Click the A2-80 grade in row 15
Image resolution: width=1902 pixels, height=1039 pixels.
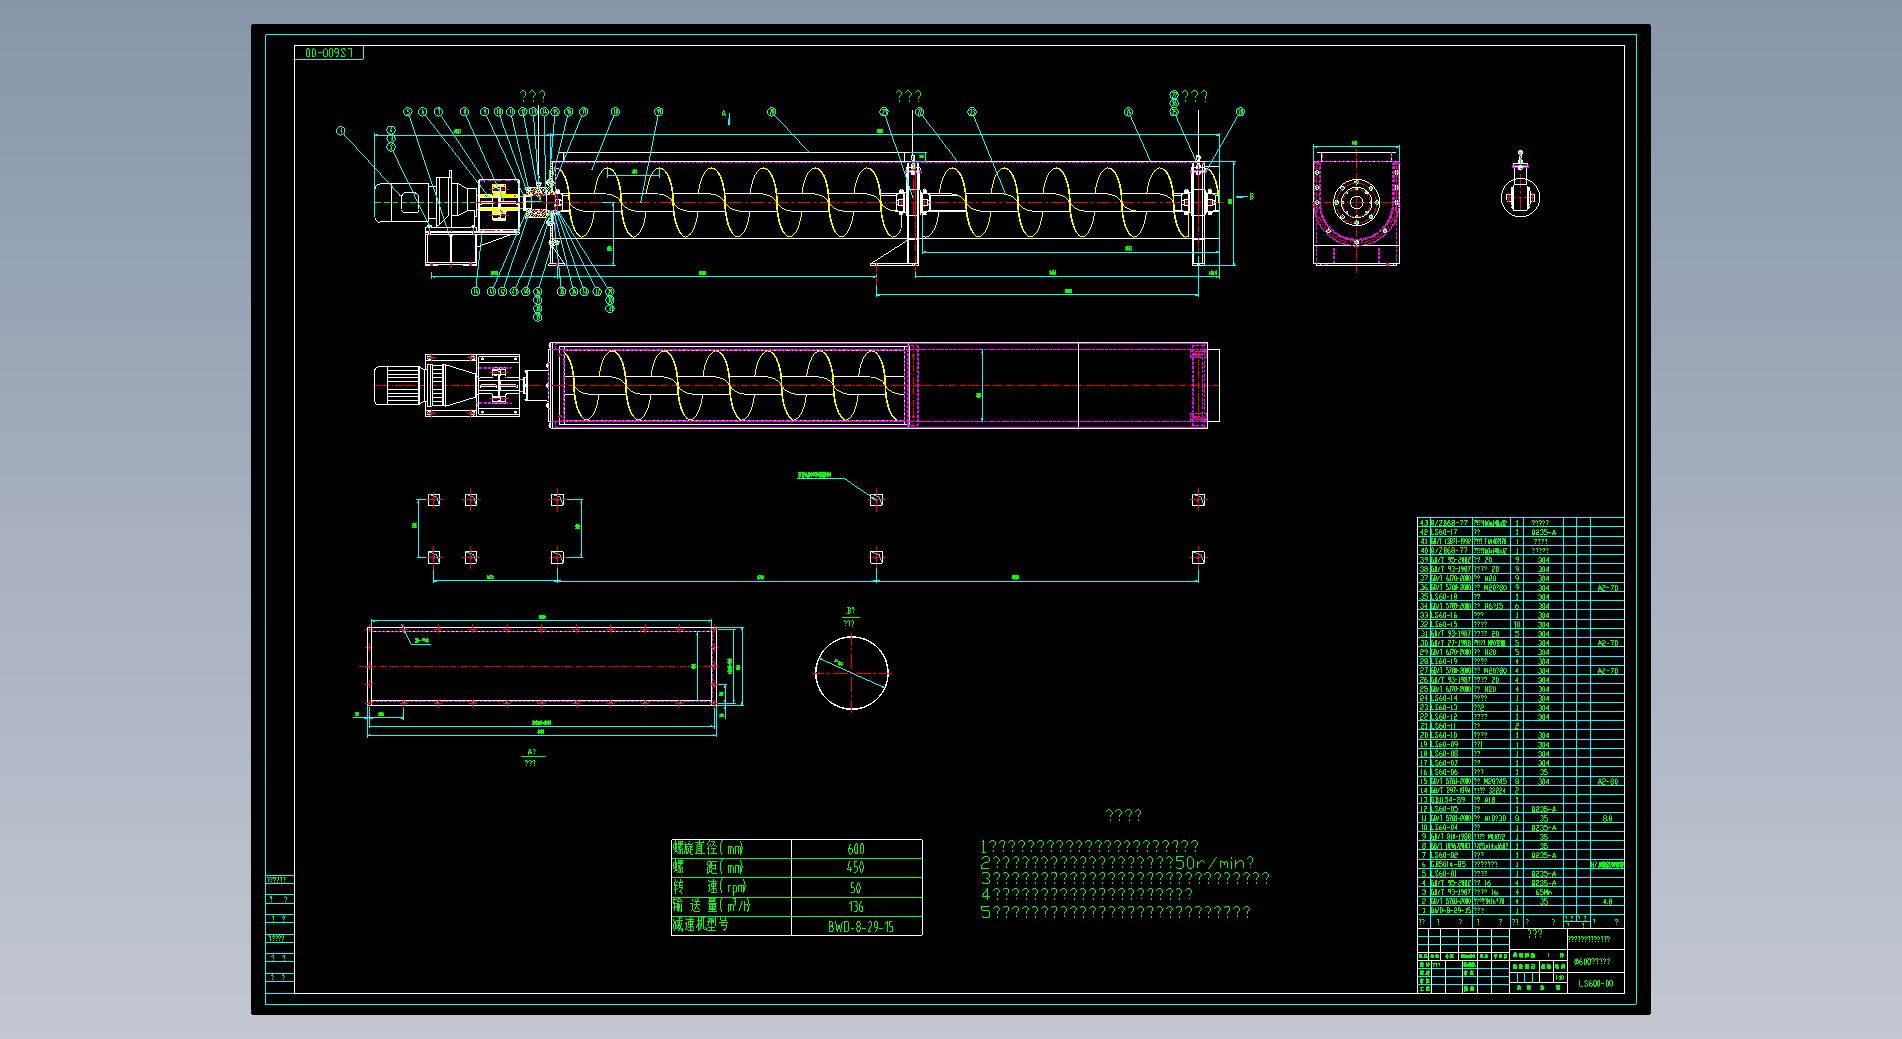1607,781
